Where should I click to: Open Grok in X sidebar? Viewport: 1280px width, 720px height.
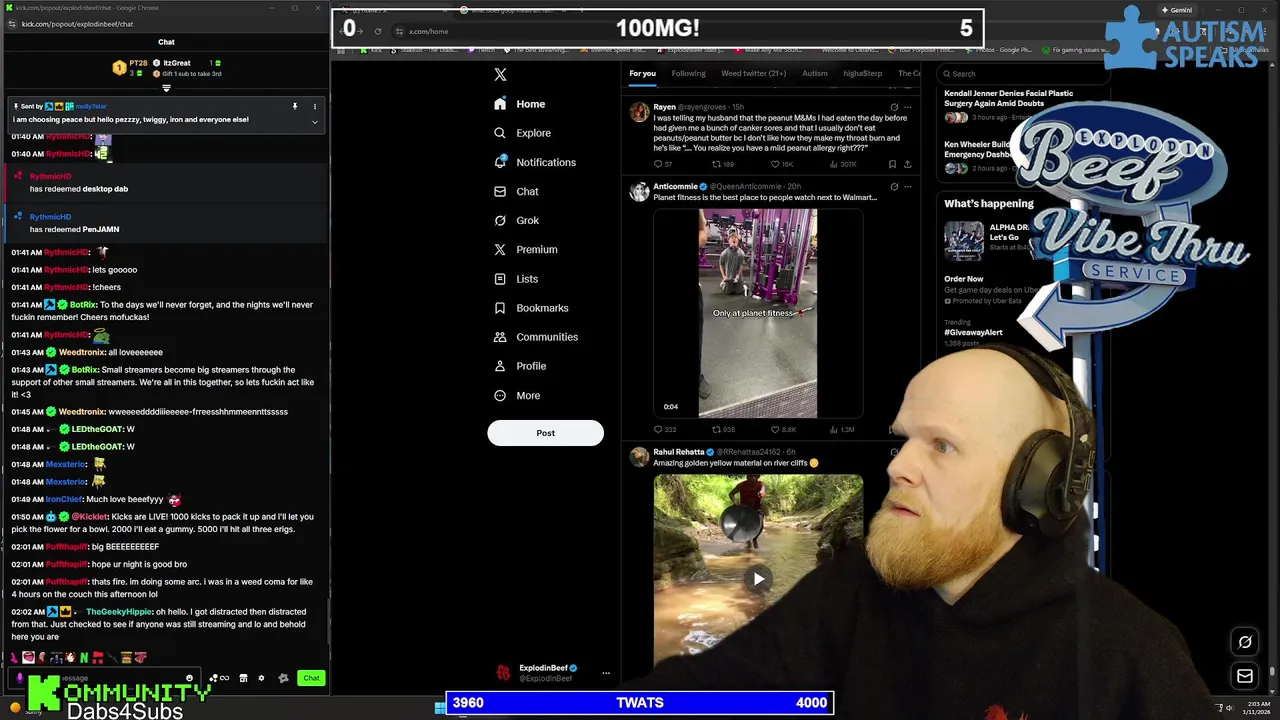click(516, 220)
